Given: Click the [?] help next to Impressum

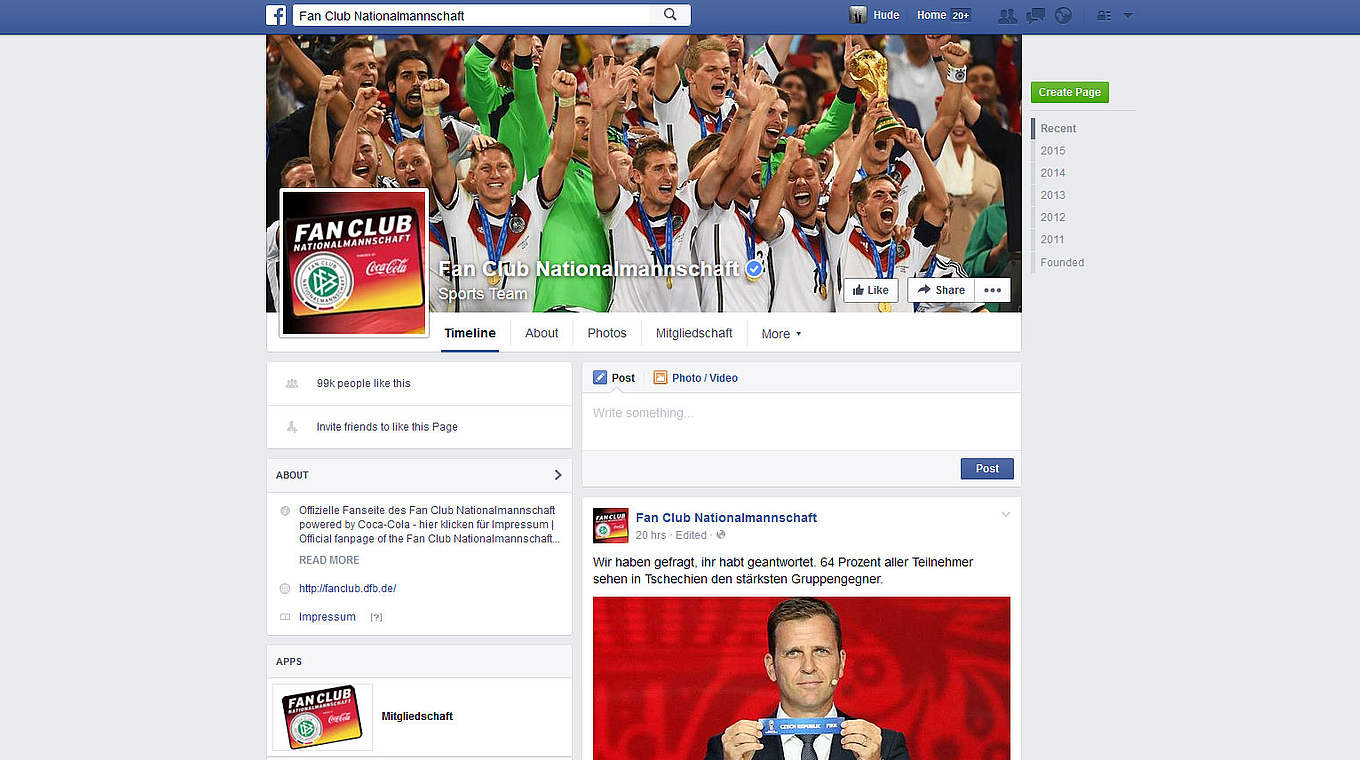Looking at the screenshot, I should click(x=376, y=617).
